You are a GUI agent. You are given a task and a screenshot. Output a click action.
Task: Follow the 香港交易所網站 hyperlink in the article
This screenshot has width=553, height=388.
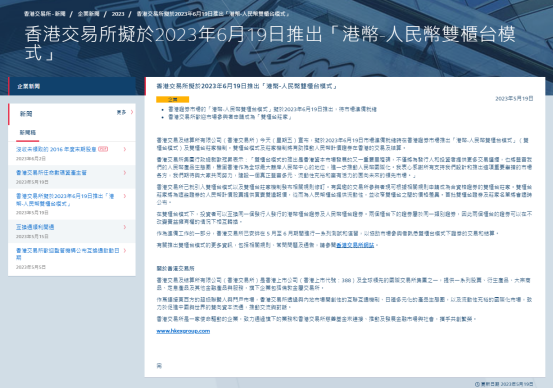coord(355,245)
